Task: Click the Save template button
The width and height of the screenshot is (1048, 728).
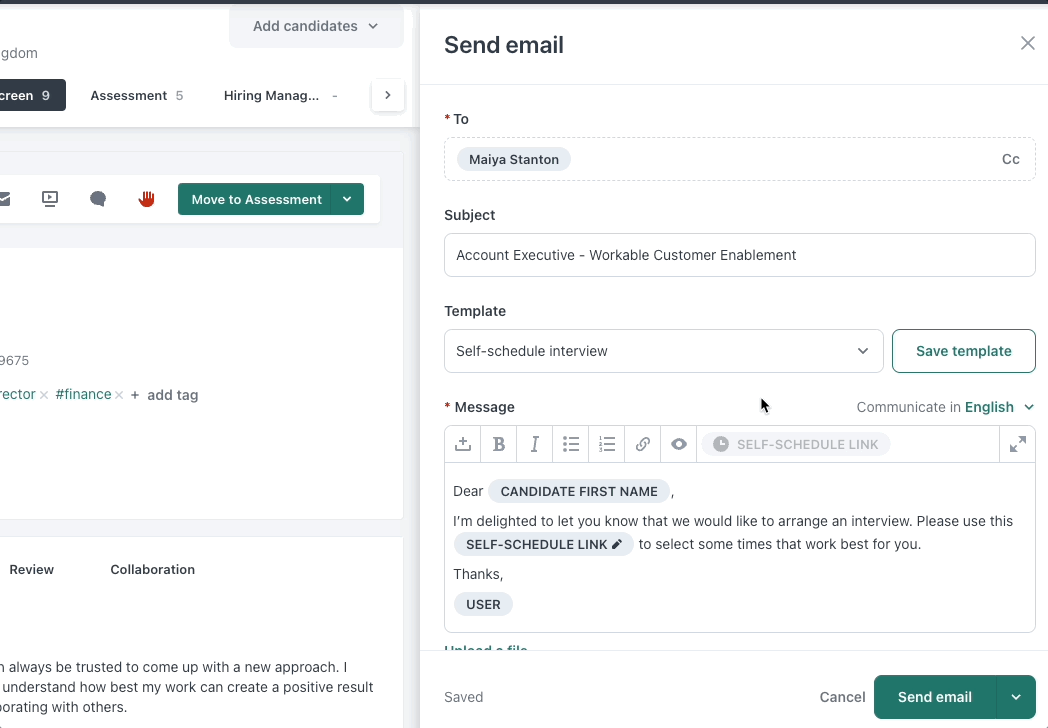Action: click(x=963, y=351)
